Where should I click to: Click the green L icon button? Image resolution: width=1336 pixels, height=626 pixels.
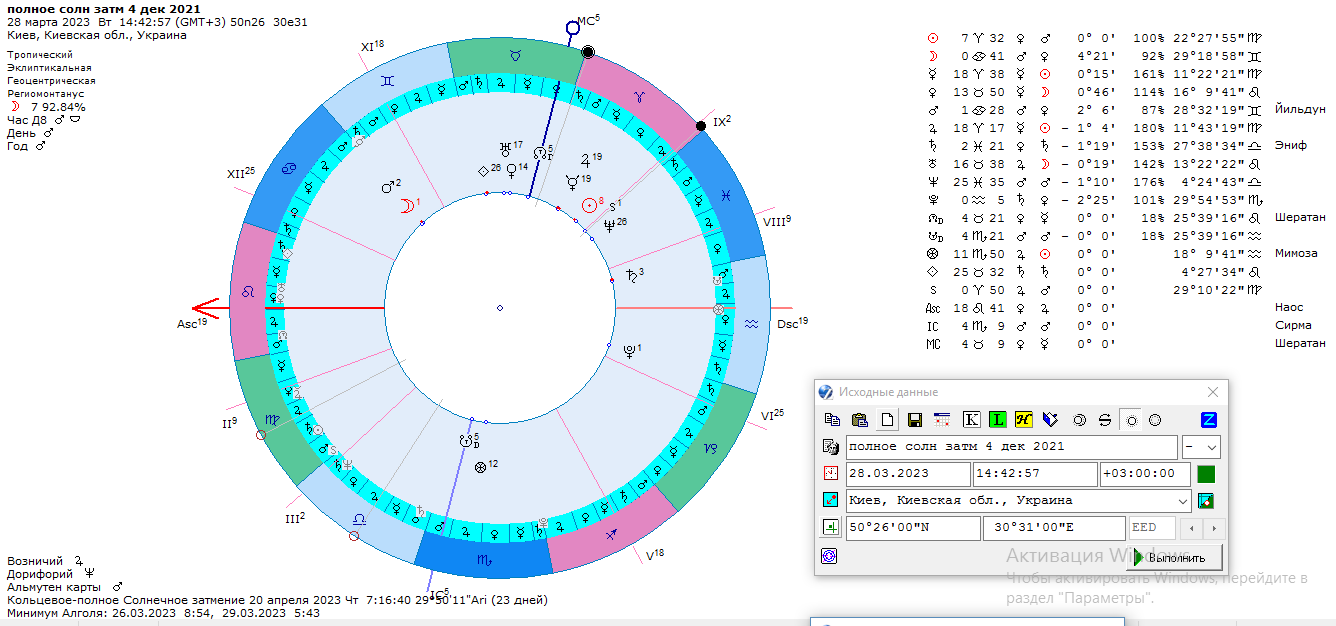pos(997,419)
